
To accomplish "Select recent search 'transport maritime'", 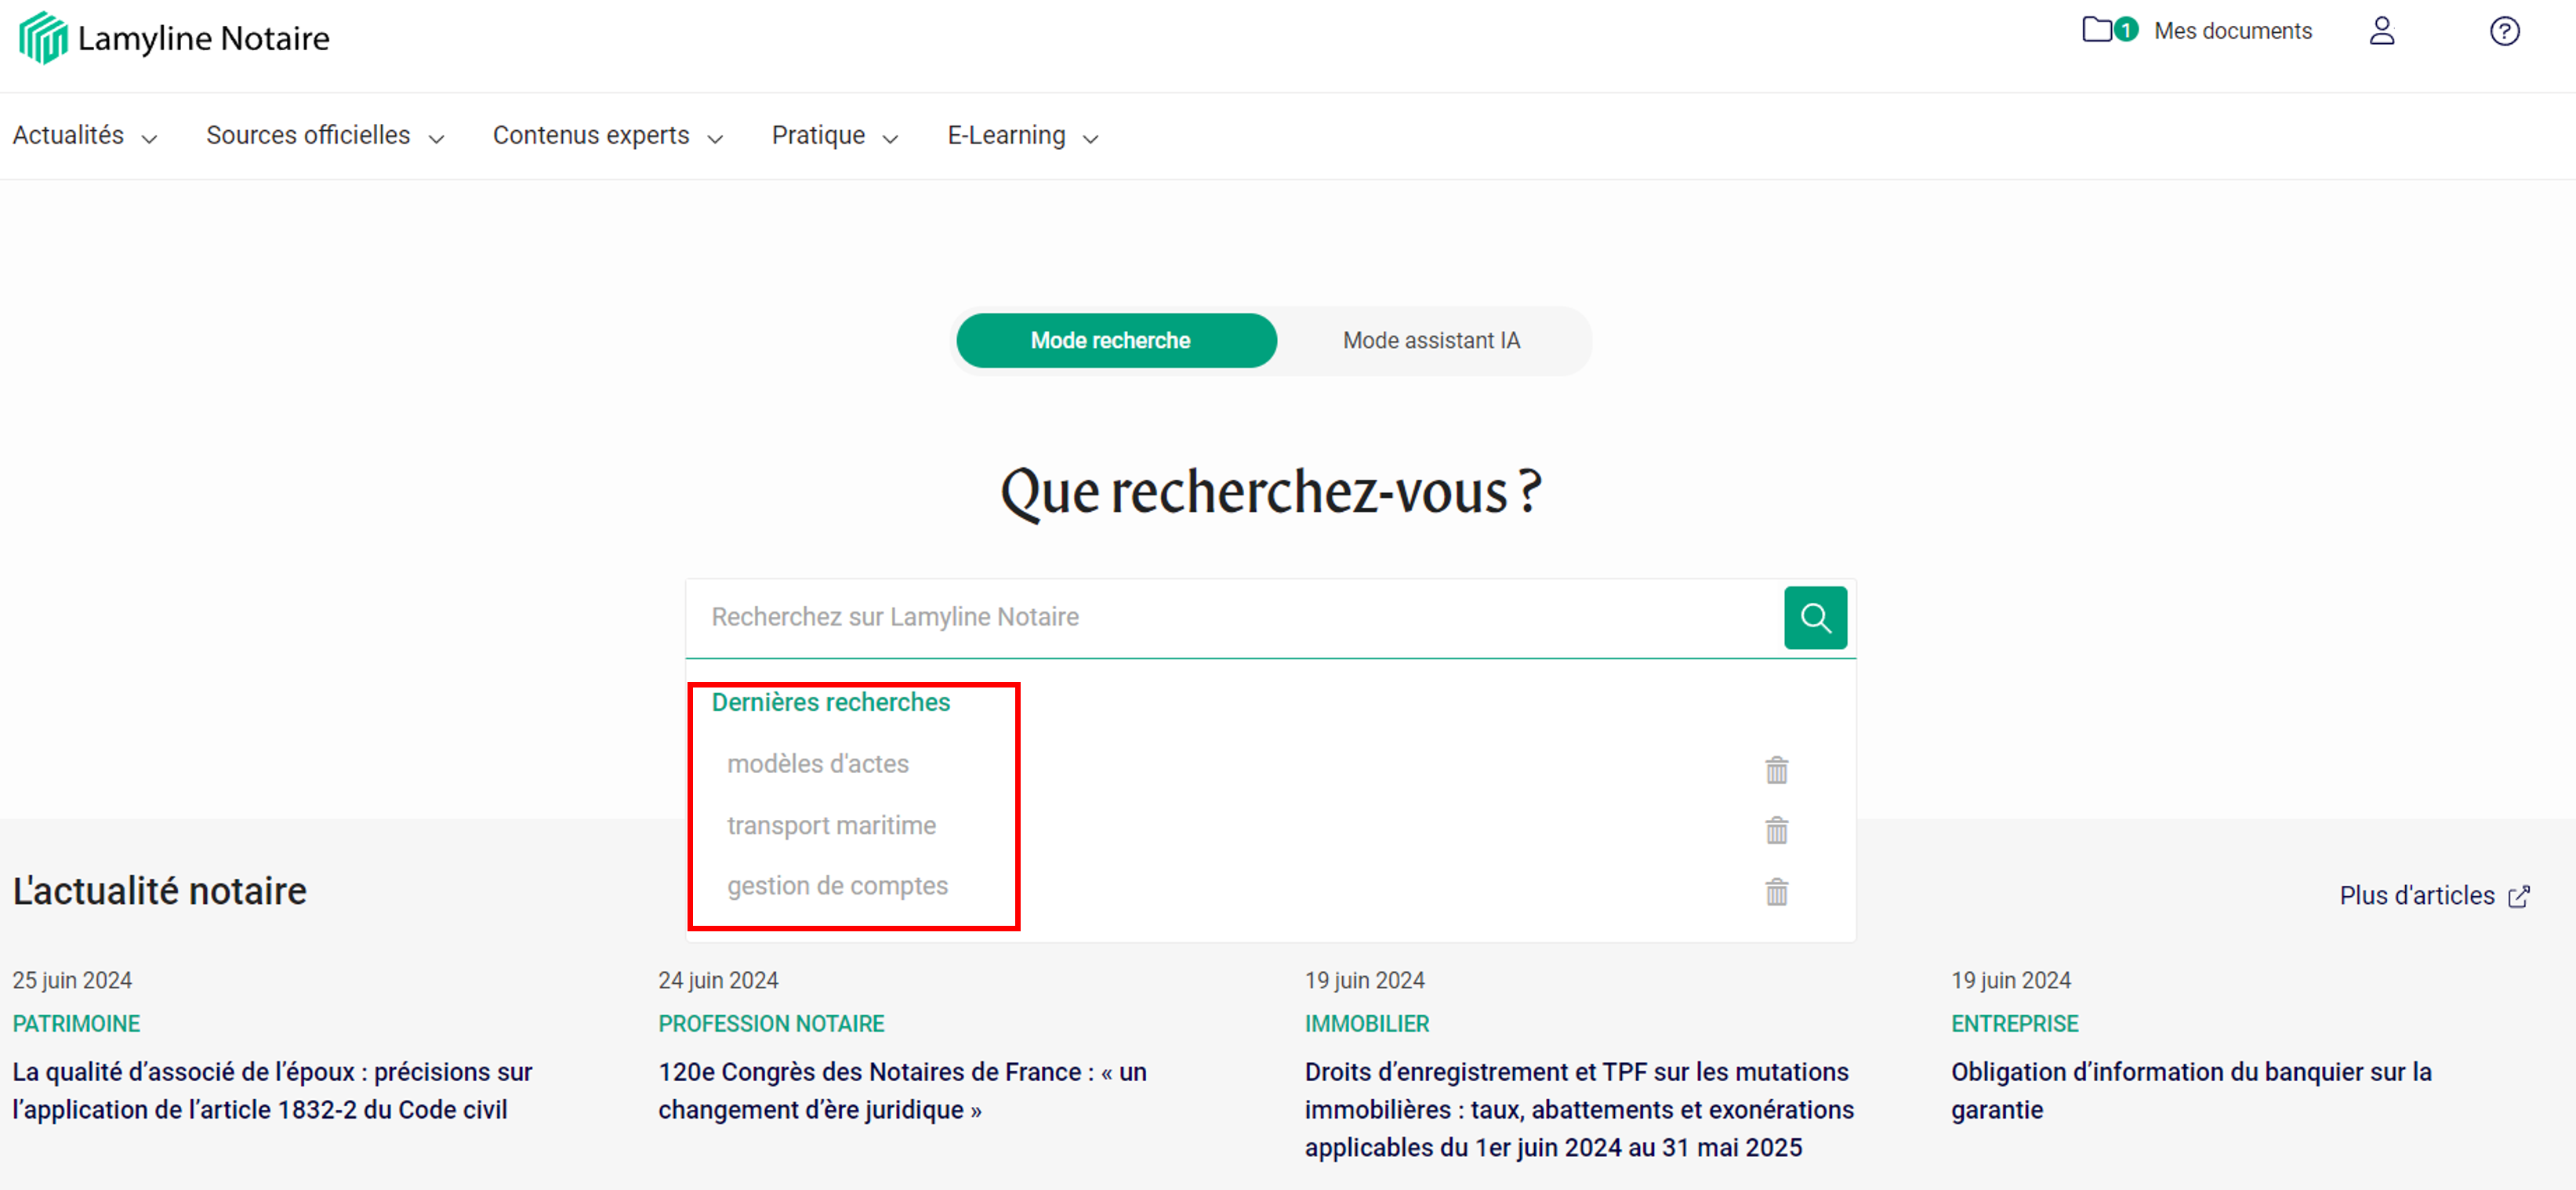I will (x=831, y=825).
